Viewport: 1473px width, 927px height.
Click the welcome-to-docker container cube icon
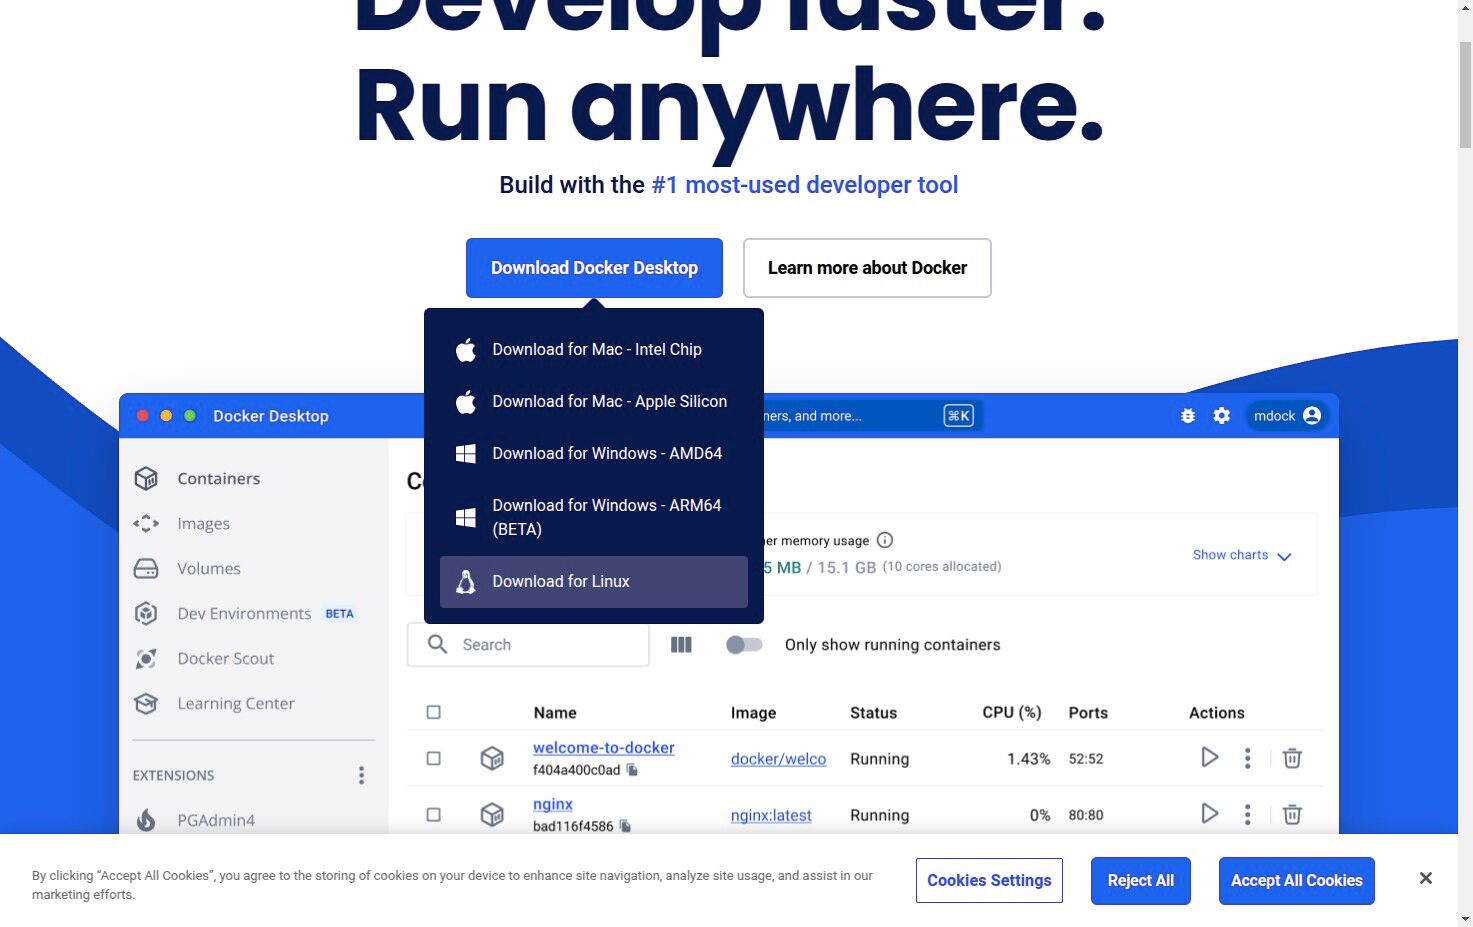[x=492, y=758]
